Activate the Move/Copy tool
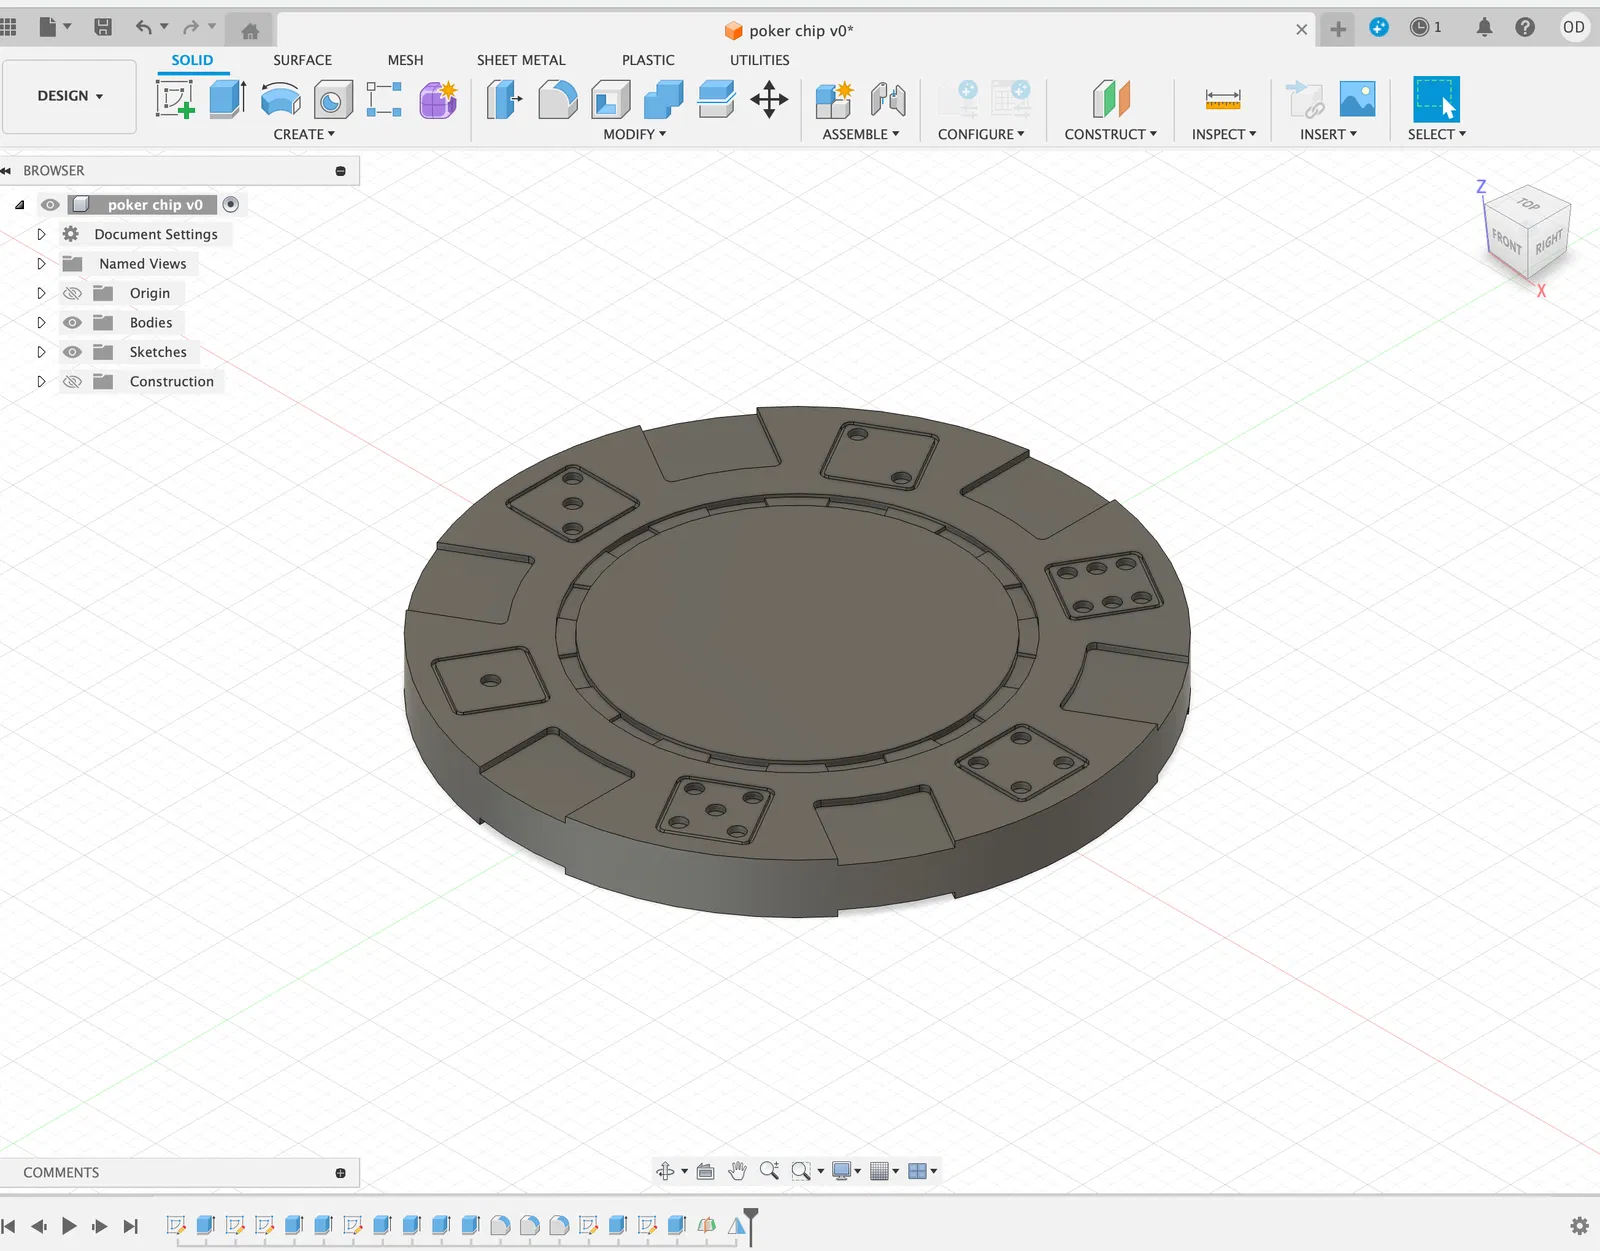 click(769, 99)
